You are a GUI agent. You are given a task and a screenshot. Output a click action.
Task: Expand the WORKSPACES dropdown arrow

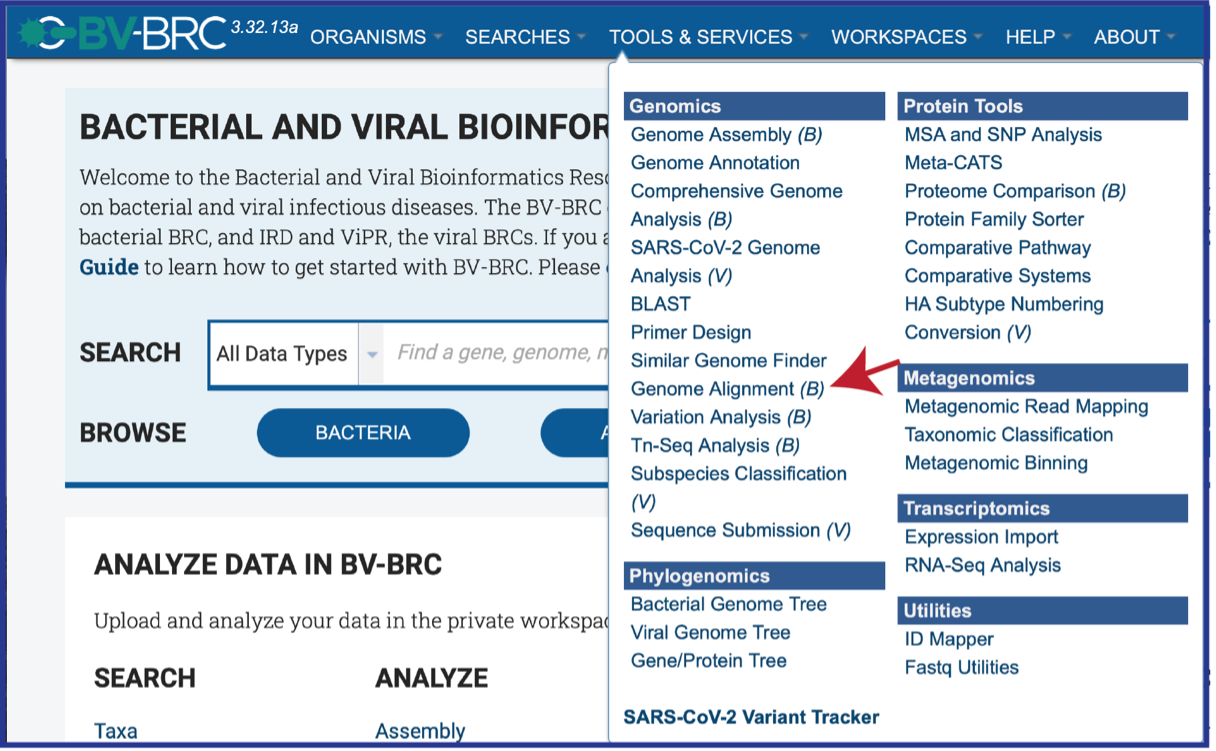click(978, 38)
